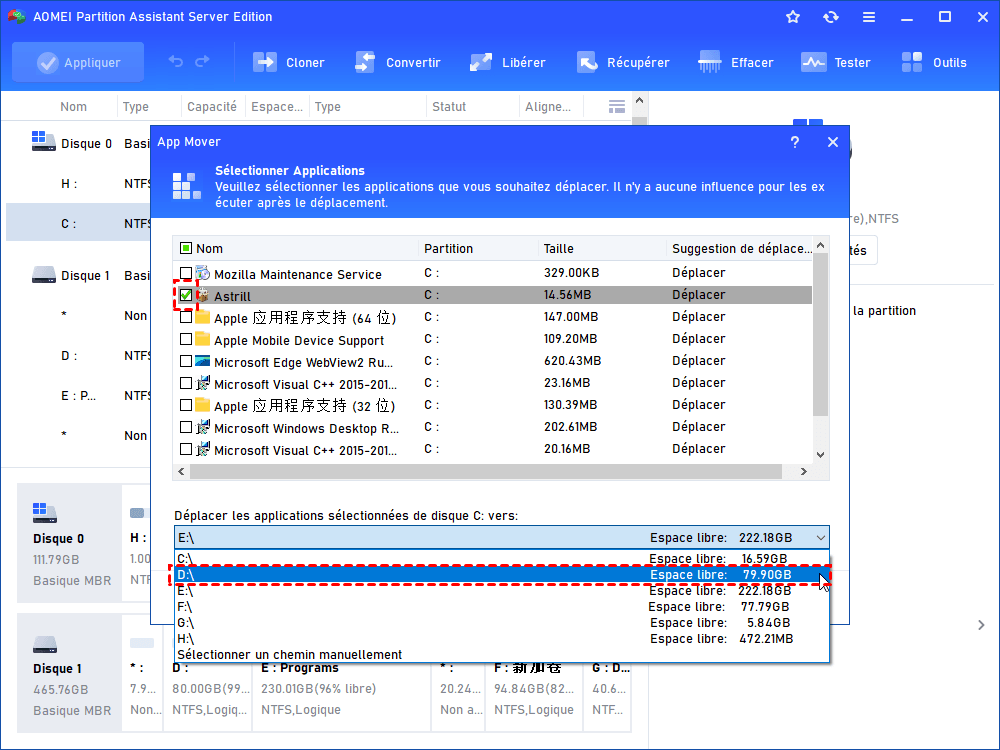Image resolution: width=1000 pixels, height=750 pixels.
Task: Close the App Mover dialog
Action: pyautogui.click(x=833, y=142)
